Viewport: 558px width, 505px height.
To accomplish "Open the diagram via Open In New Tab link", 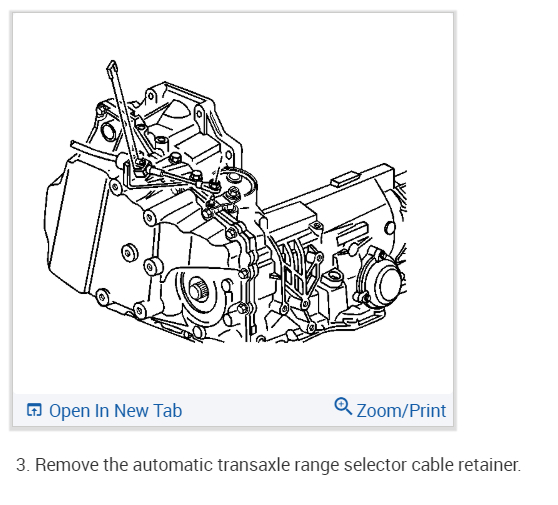I will coord(115,410).
